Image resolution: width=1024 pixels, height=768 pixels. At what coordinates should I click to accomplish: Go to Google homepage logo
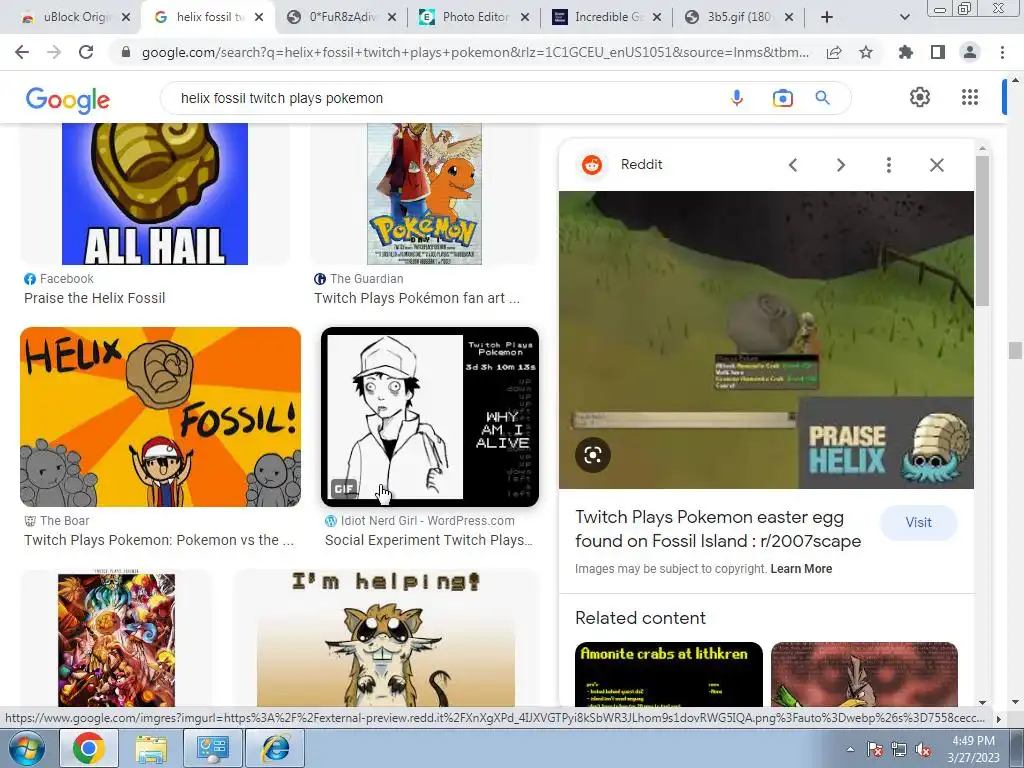click(67, 99)
